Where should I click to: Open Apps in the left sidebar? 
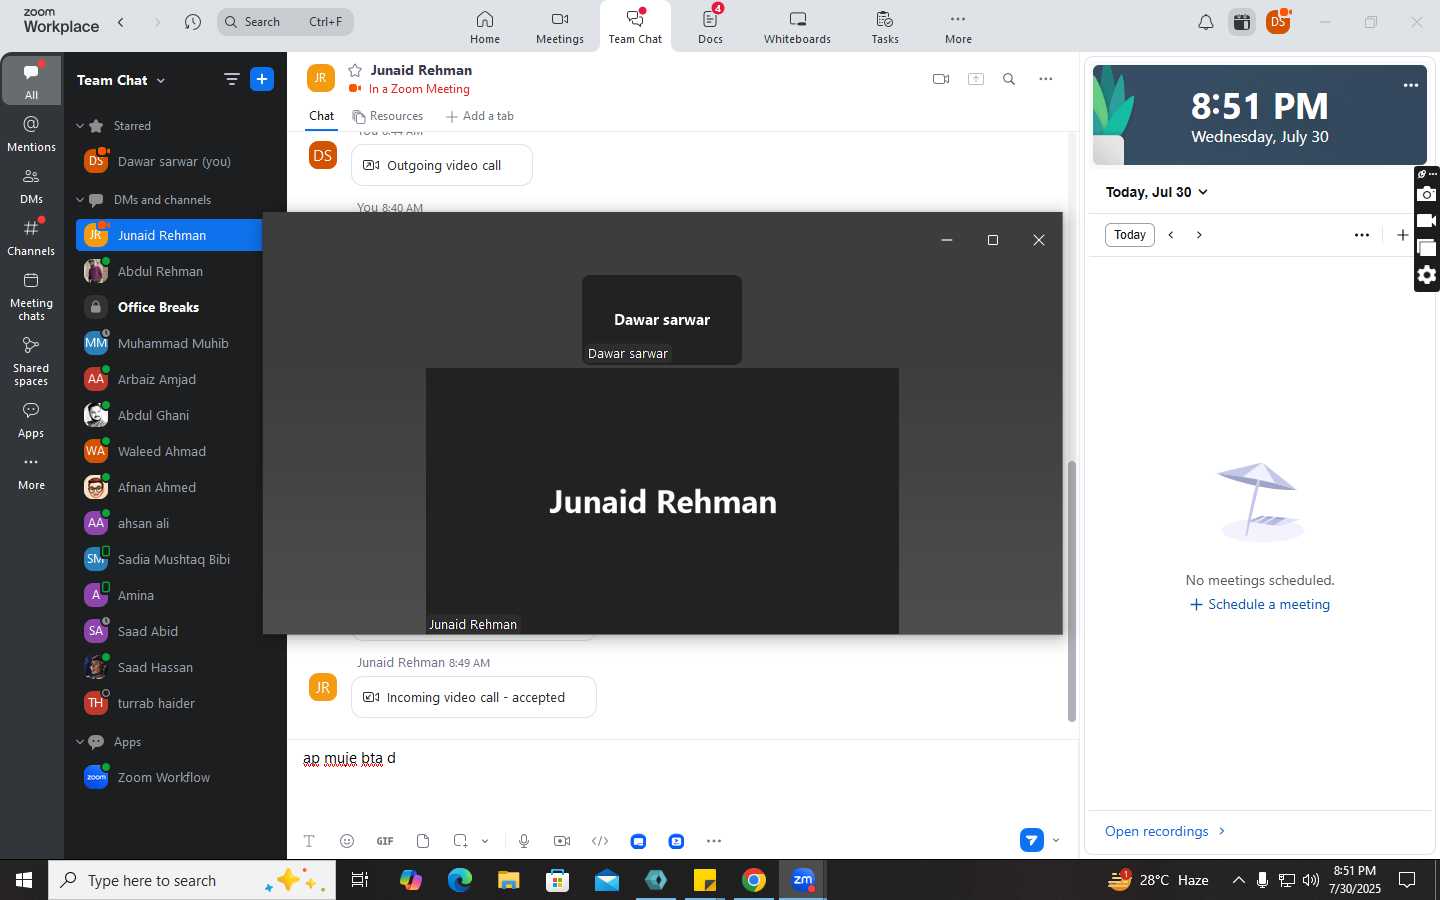point(31,420)
